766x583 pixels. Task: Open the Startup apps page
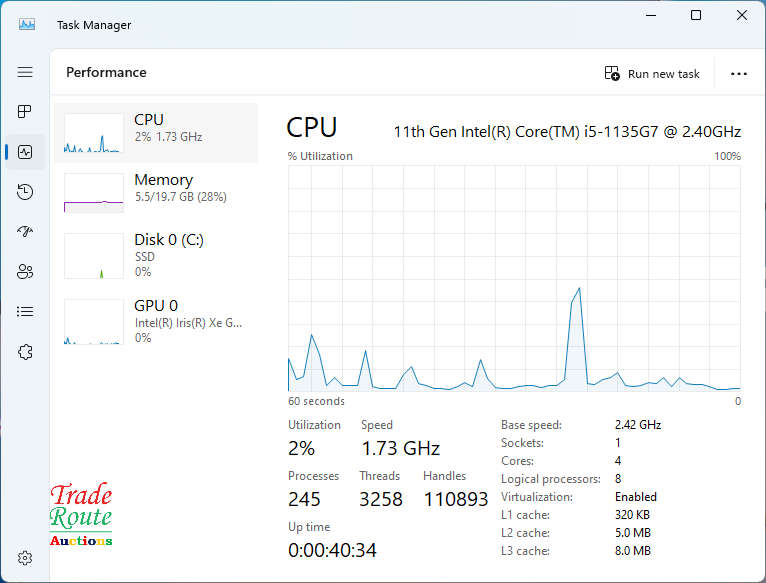tap(25, 232)
